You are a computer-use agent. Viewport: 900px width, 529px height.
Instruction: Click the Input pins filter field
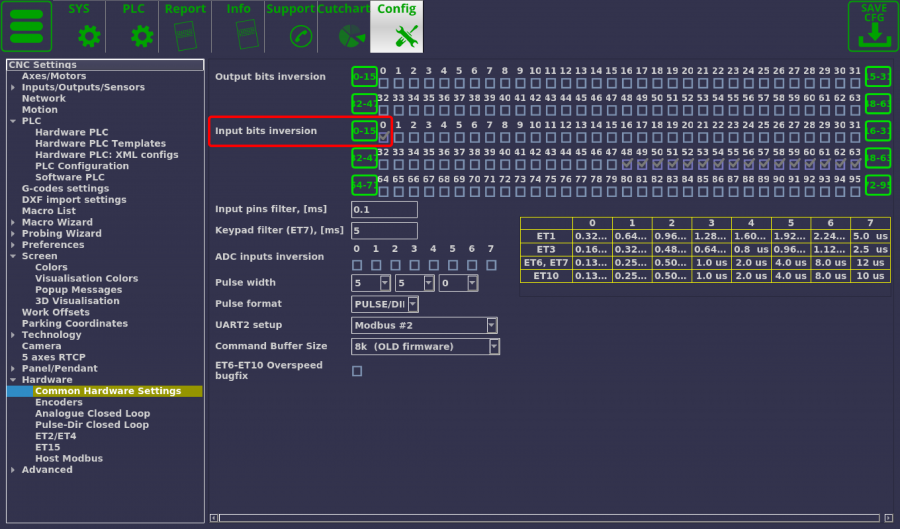[384, 210]
